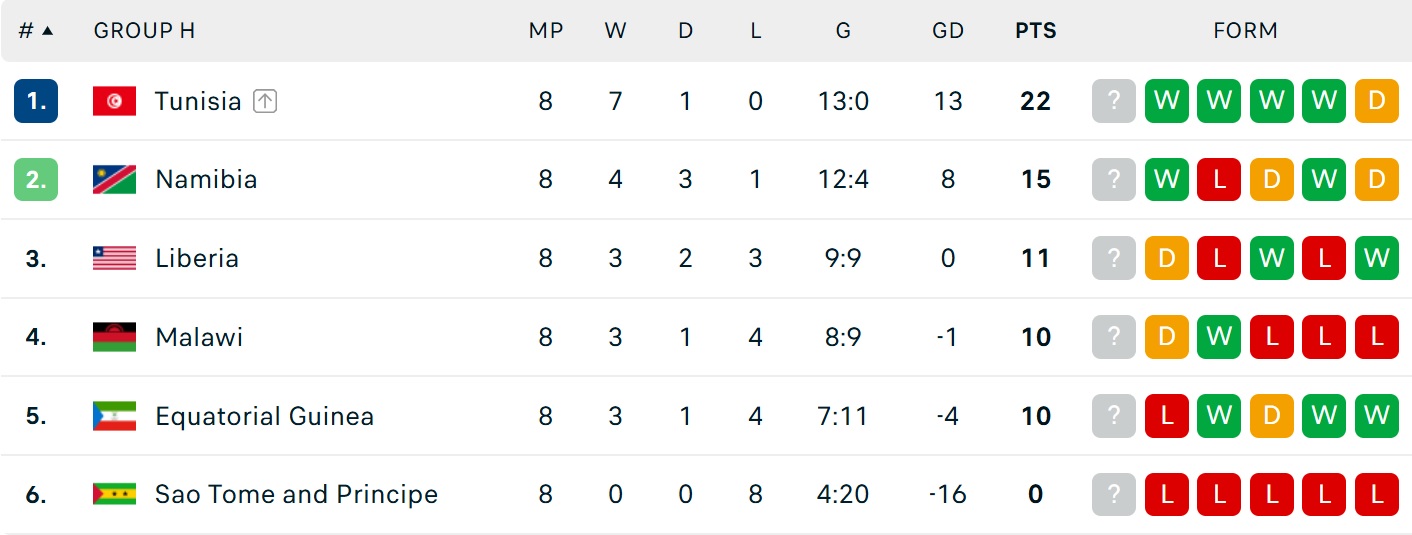Open the Namibia team link
The image size is (1412, 535).
206,180
